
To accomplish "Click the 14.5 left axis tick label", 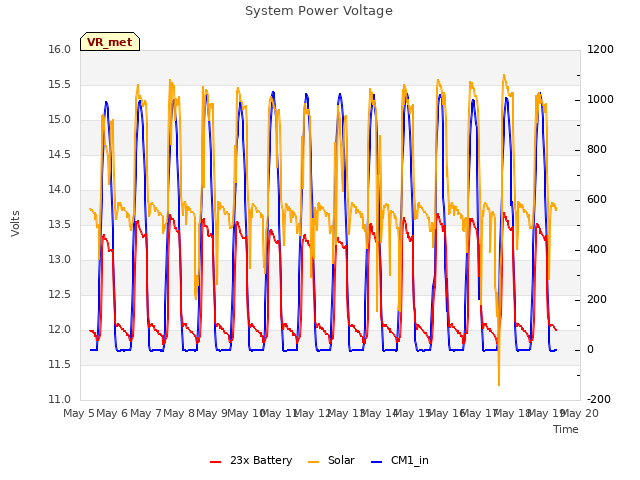I will (60, 155).
